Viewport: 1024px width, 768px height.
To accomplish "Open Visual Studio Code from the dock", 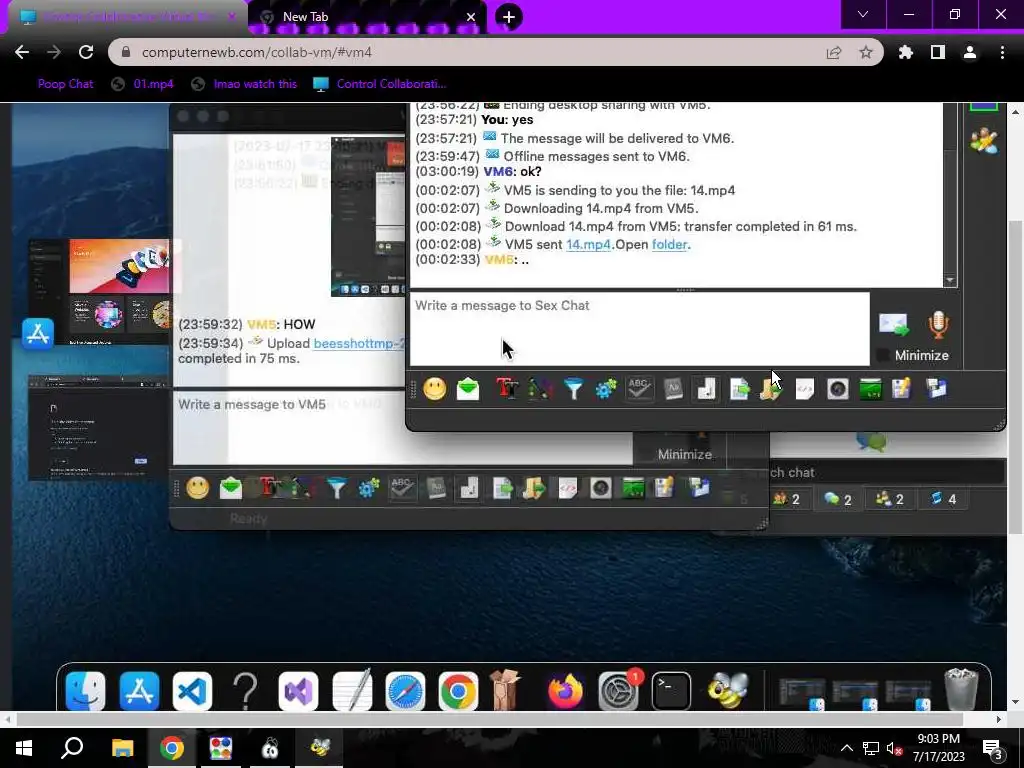I will click(192, 690).
